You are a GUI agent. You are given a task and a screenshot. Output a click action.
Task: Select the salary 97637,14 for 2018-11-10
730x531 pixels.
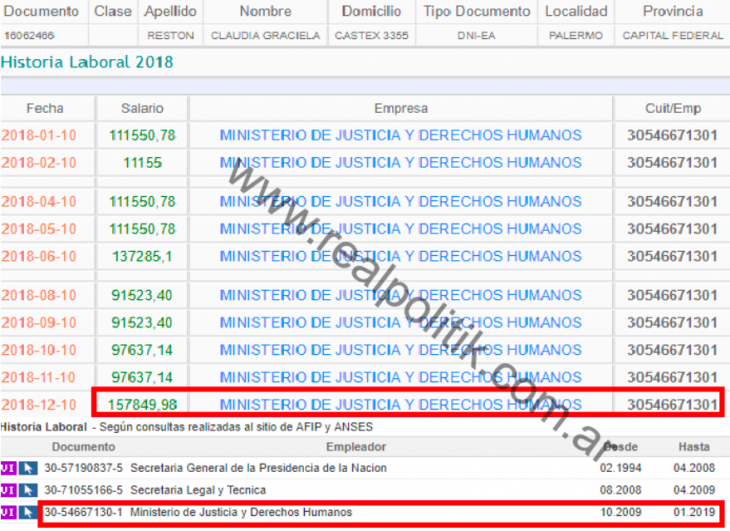(x=142, y=377)
